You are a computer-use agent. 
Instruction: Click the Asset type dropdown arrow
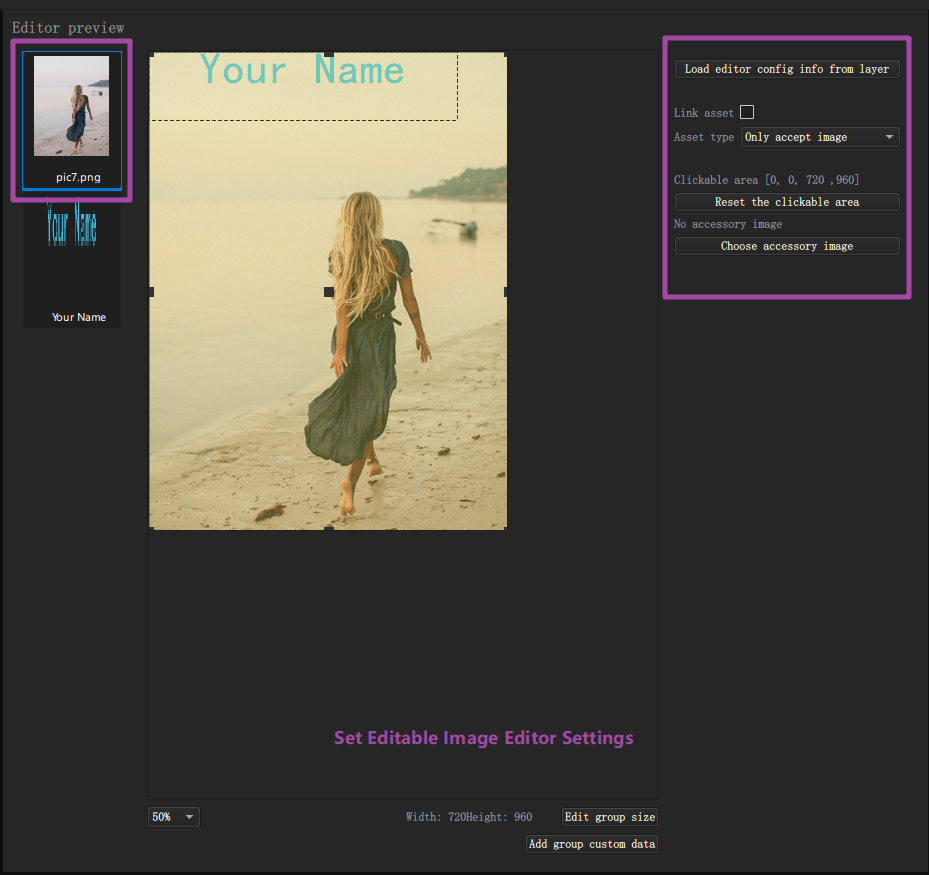coord(889,137)
